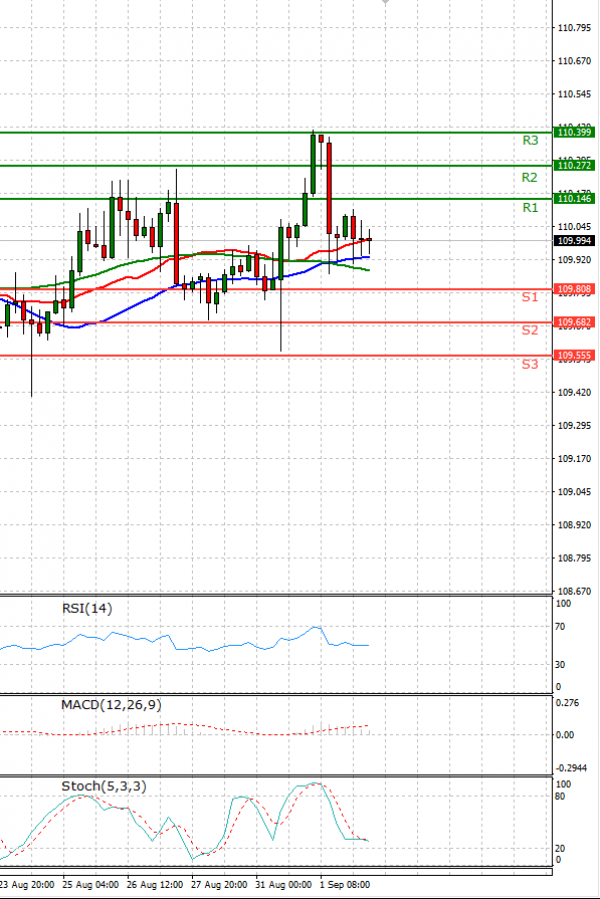Click the green 110.399 price tag
The height and width of the screenshot is (899, 600).
(x=574, y=132)
